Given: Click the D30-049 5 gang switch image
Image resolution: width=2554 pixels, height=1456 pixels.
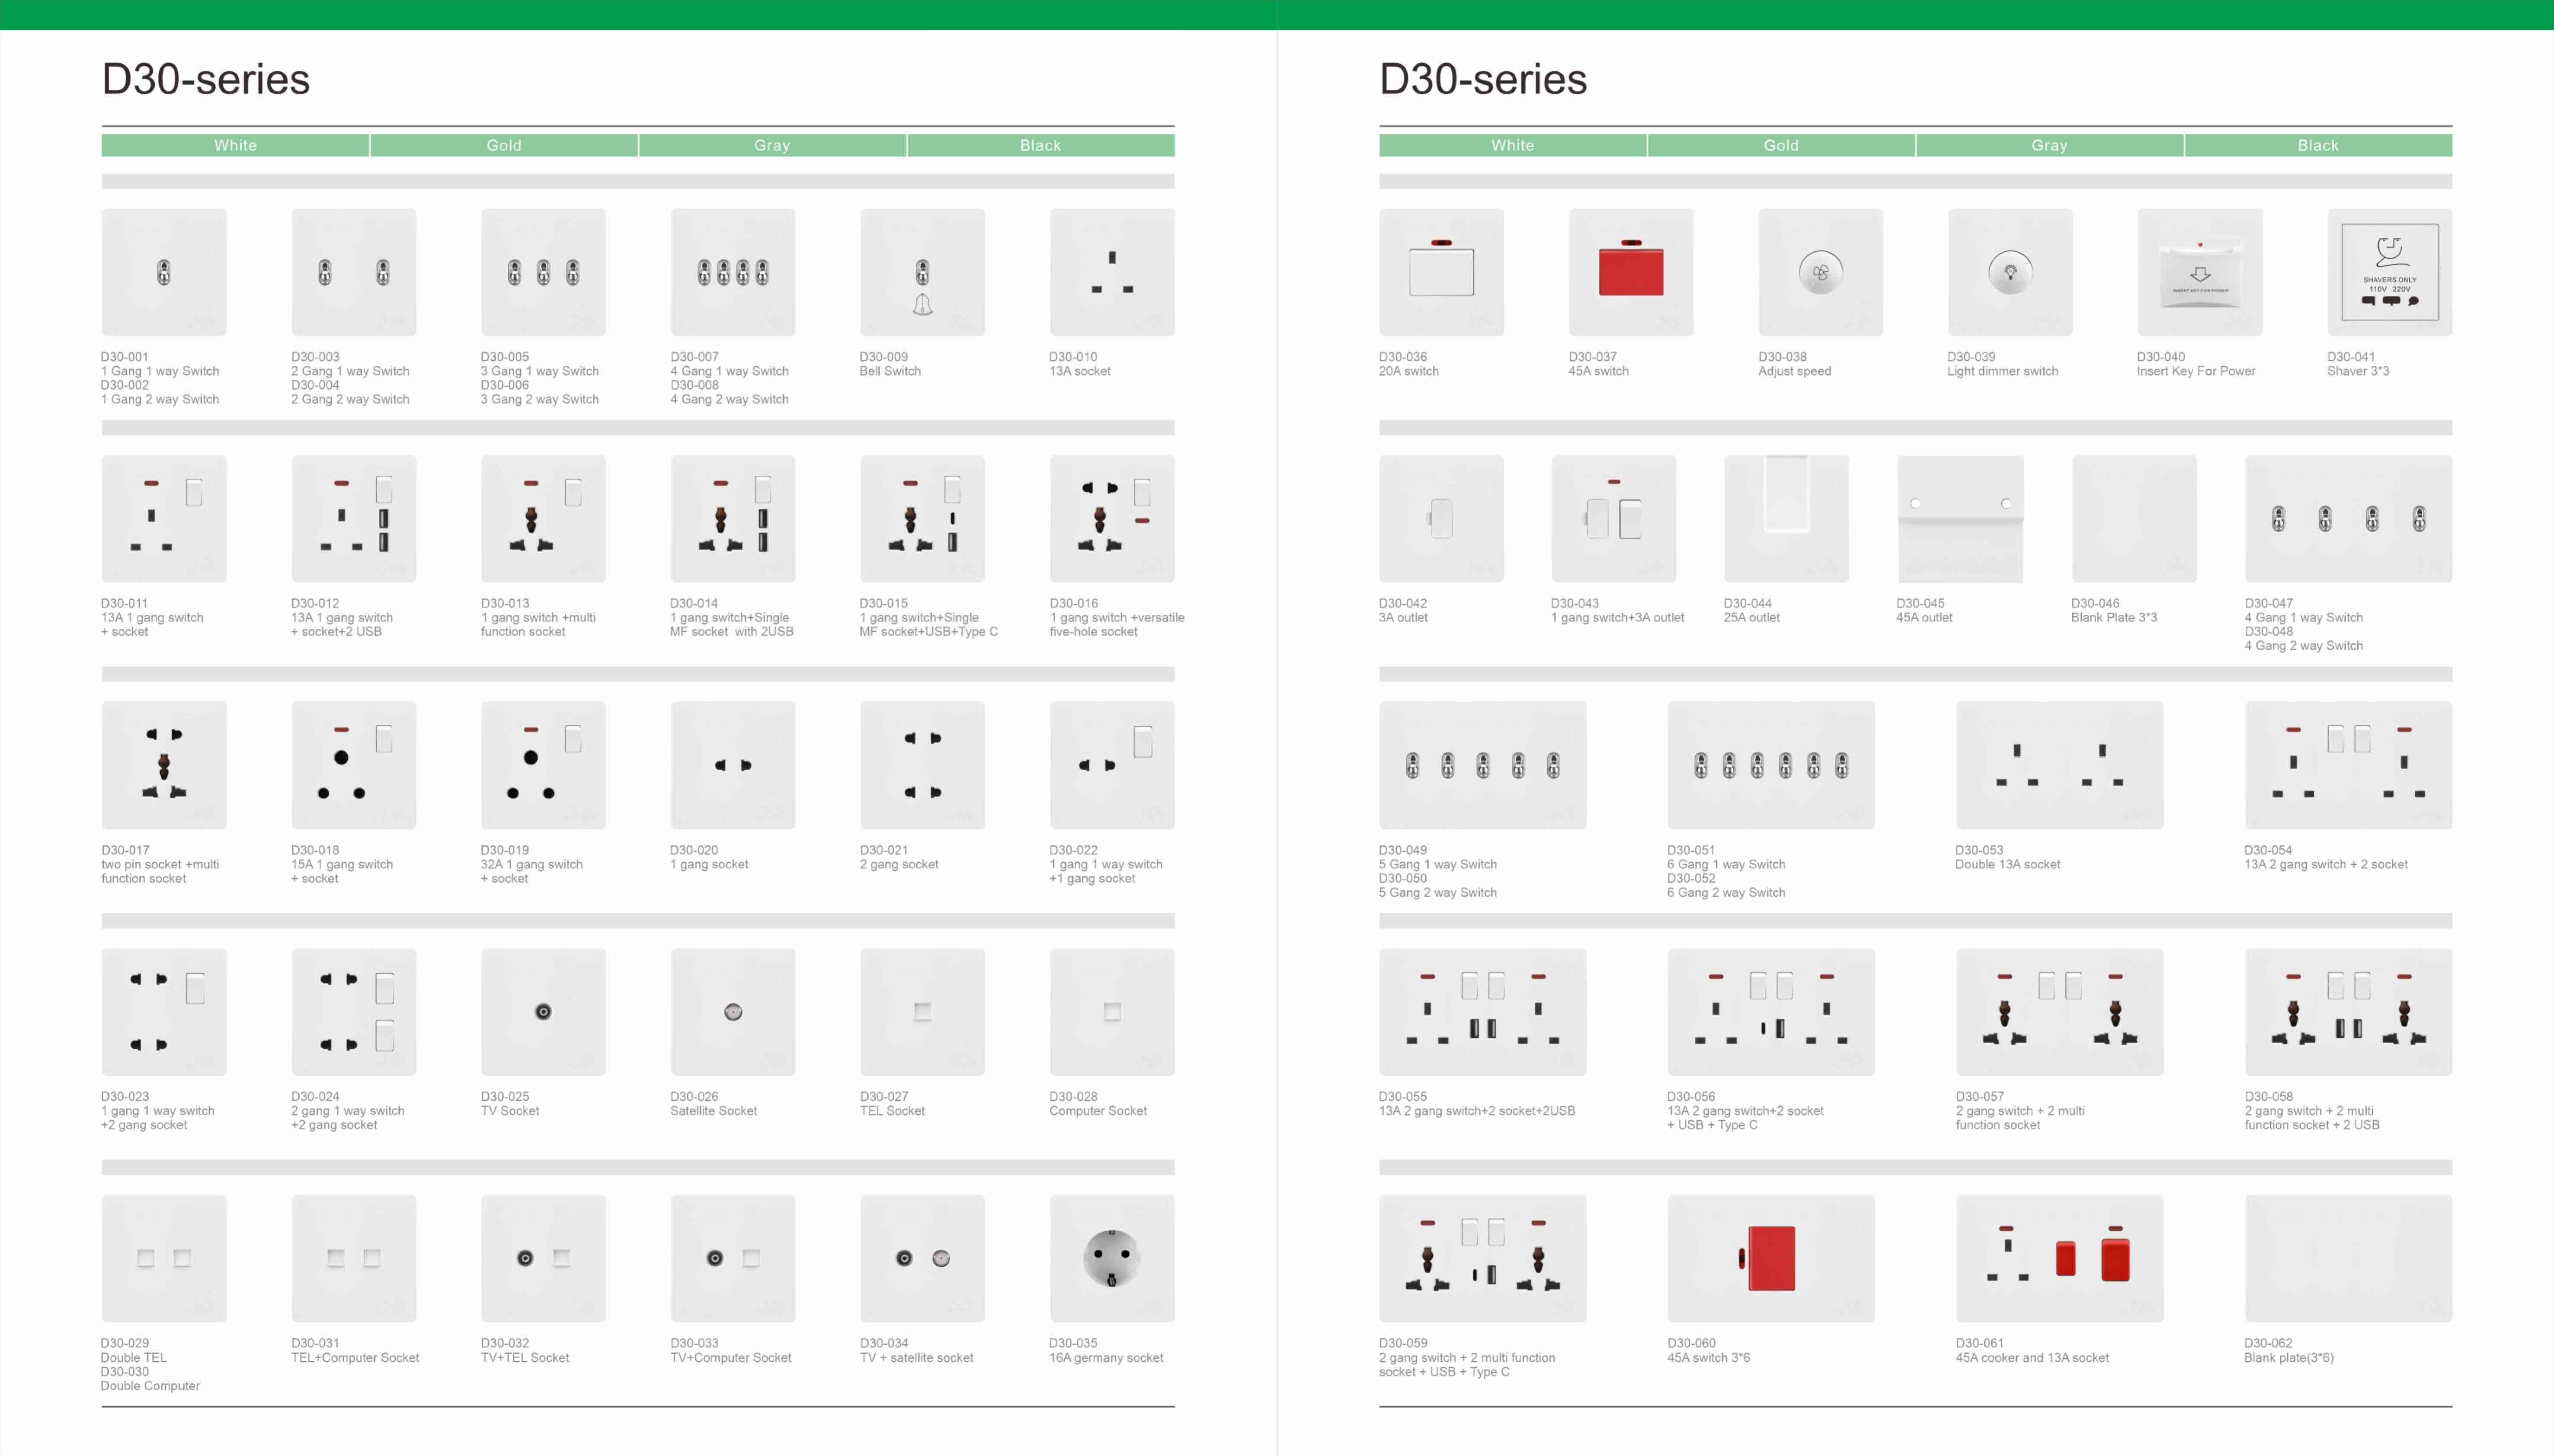Looking at the screenshot, I should (1482, 765).
